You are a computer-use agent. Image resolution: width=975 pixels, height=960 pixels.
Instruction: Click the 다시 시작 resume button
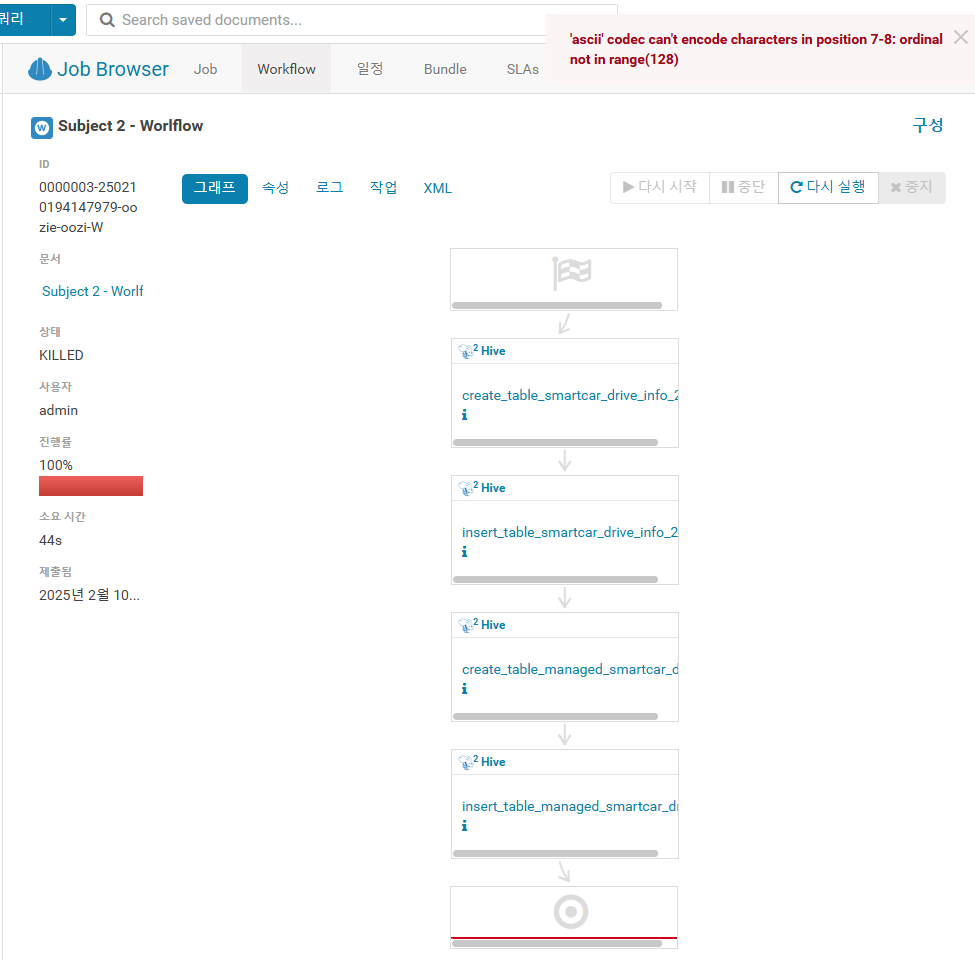pos(660,187)
